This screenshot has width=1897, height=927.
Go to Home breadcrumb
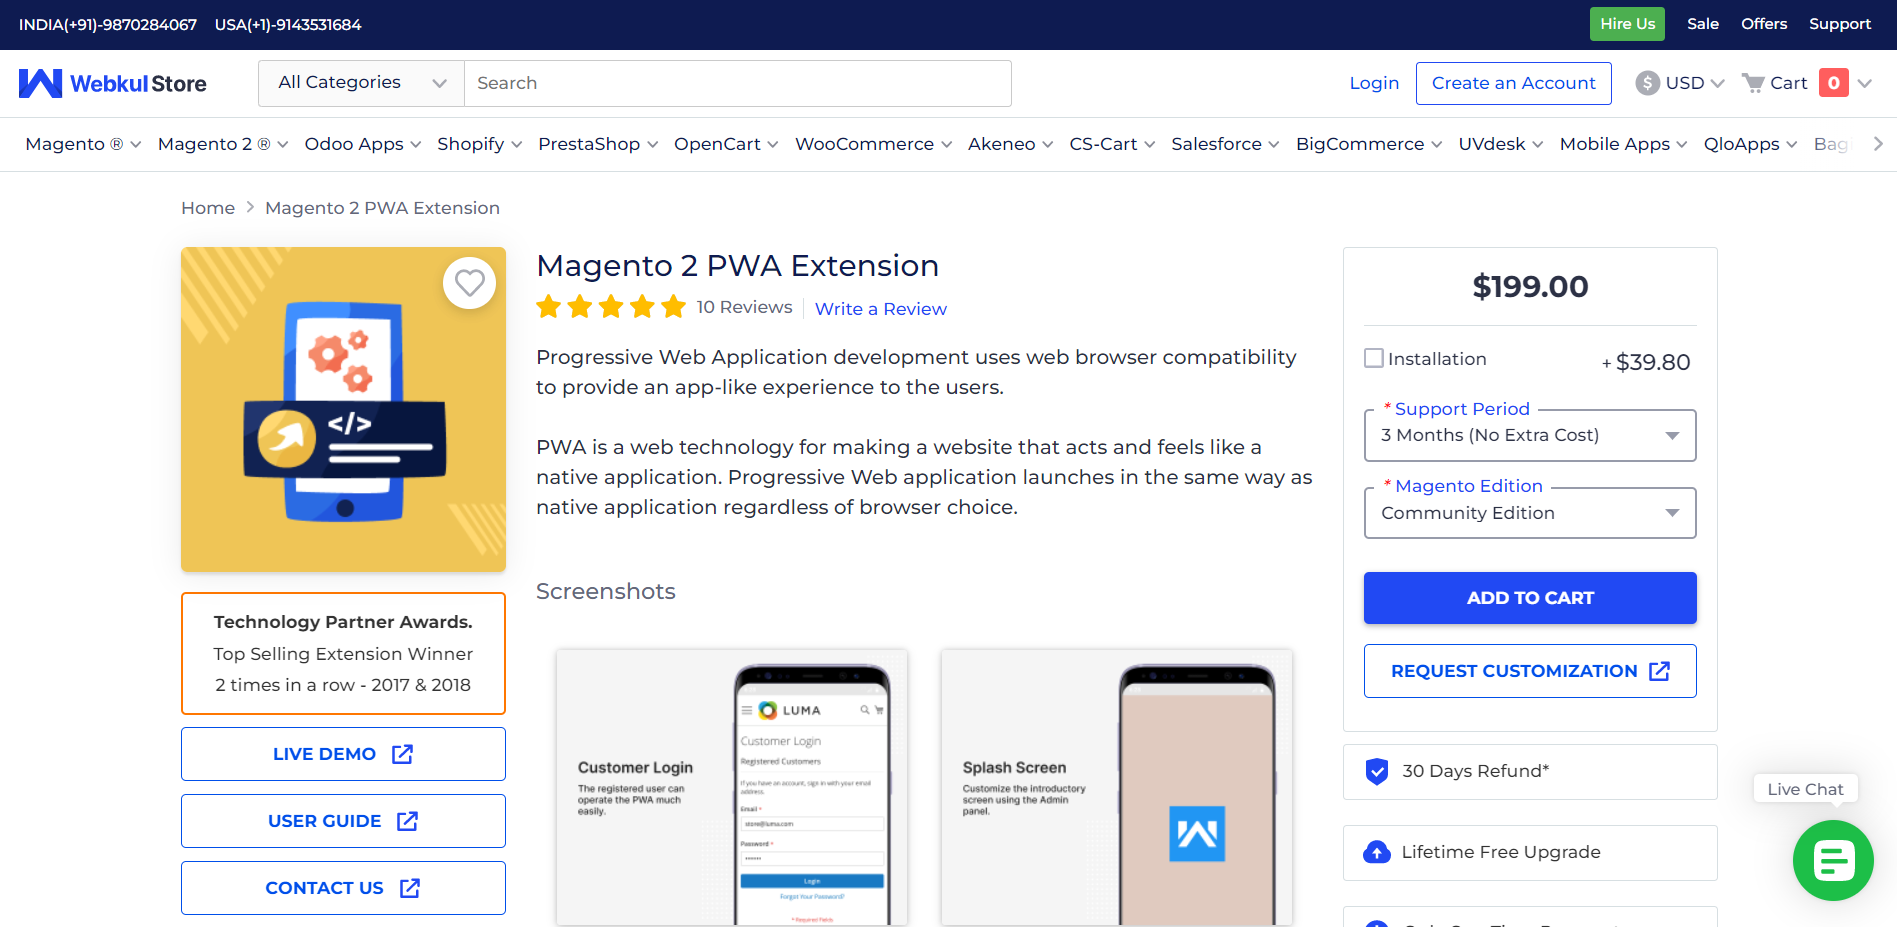click(x=208, y=208)
